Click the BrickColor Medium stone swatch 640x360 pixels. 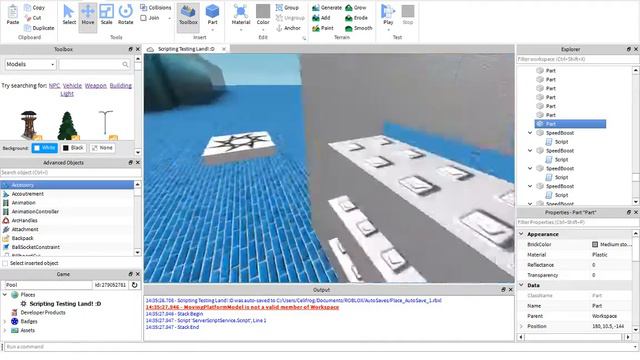(595, 244)
